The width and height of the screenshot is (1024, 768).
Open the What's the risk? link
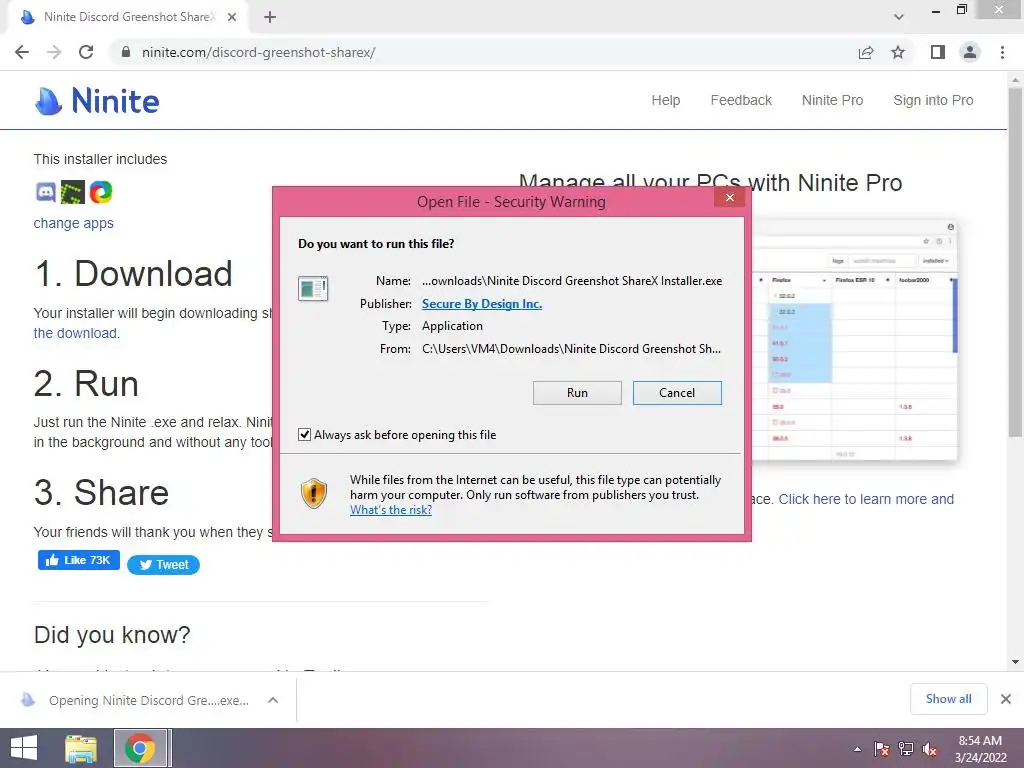391,510
